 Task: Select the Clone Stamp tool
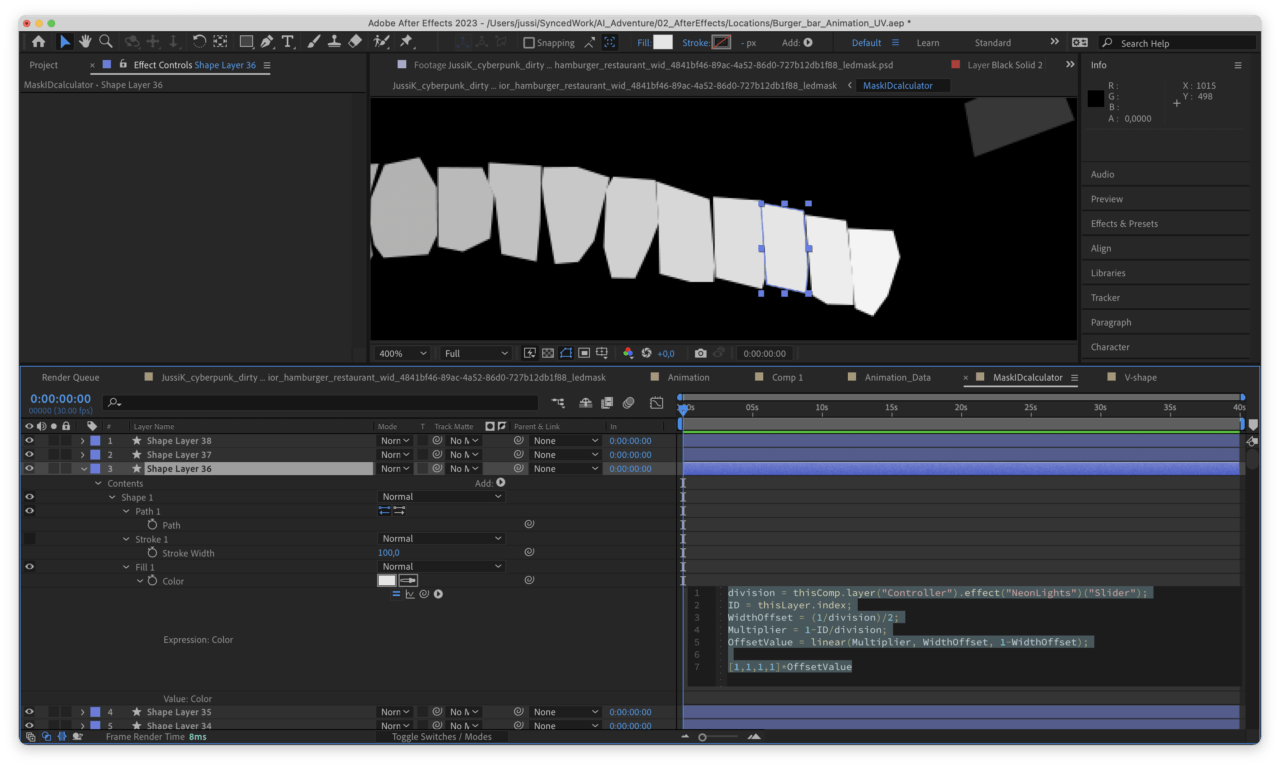[334, 42]
